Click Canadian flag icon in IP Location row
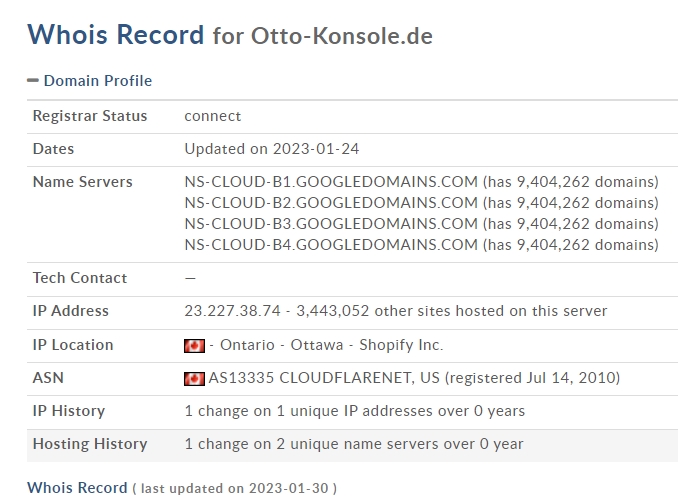 click(x=194, y=346)
